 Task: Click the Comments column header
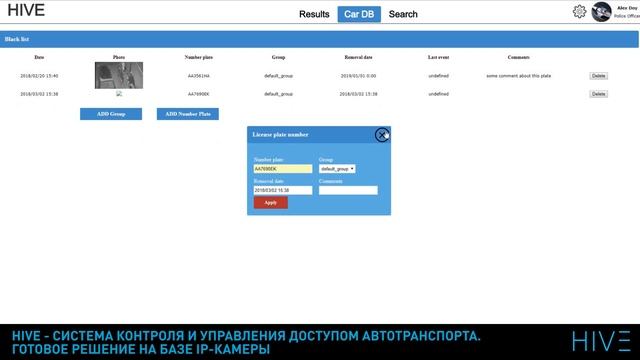click(518, 57)
